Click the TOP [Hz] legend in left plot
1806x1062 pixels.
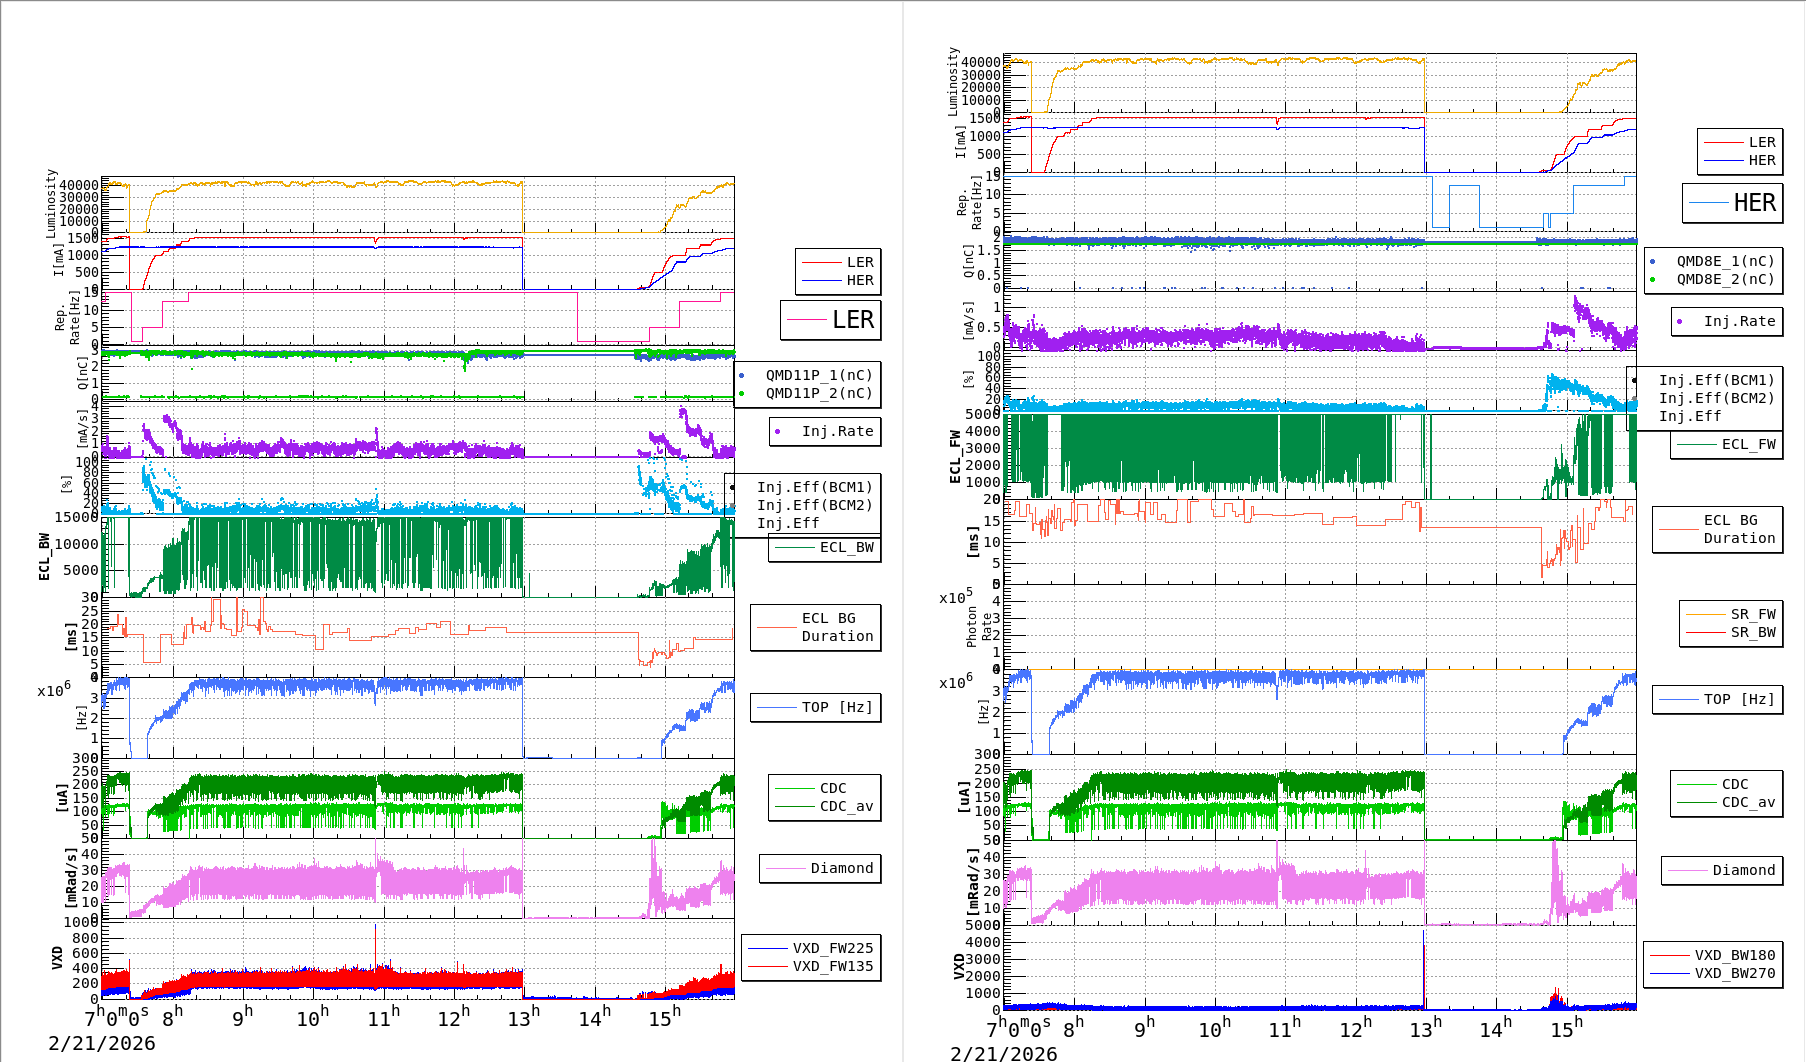click(836, 707)
